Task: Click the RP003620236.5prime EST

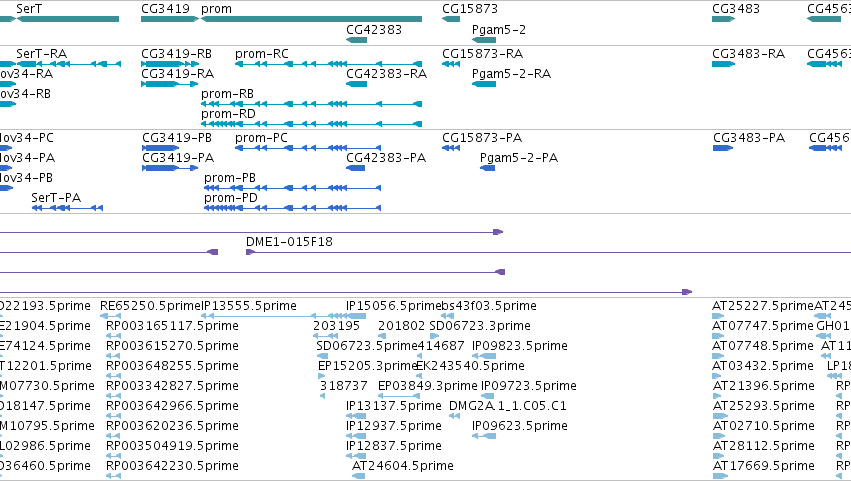Action: click(x=113, y=436)
